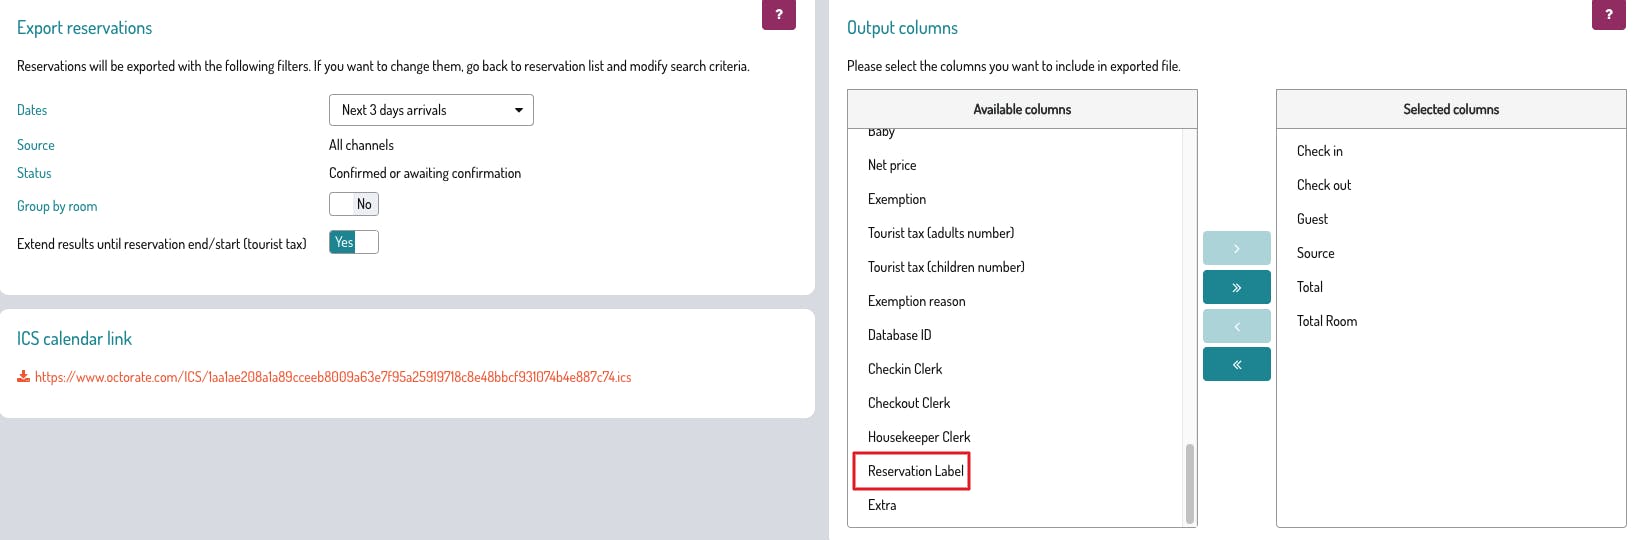1637x540 pixels.
Task: Pick Housekeeper Clerk from available columns
Action: point(919,437)
